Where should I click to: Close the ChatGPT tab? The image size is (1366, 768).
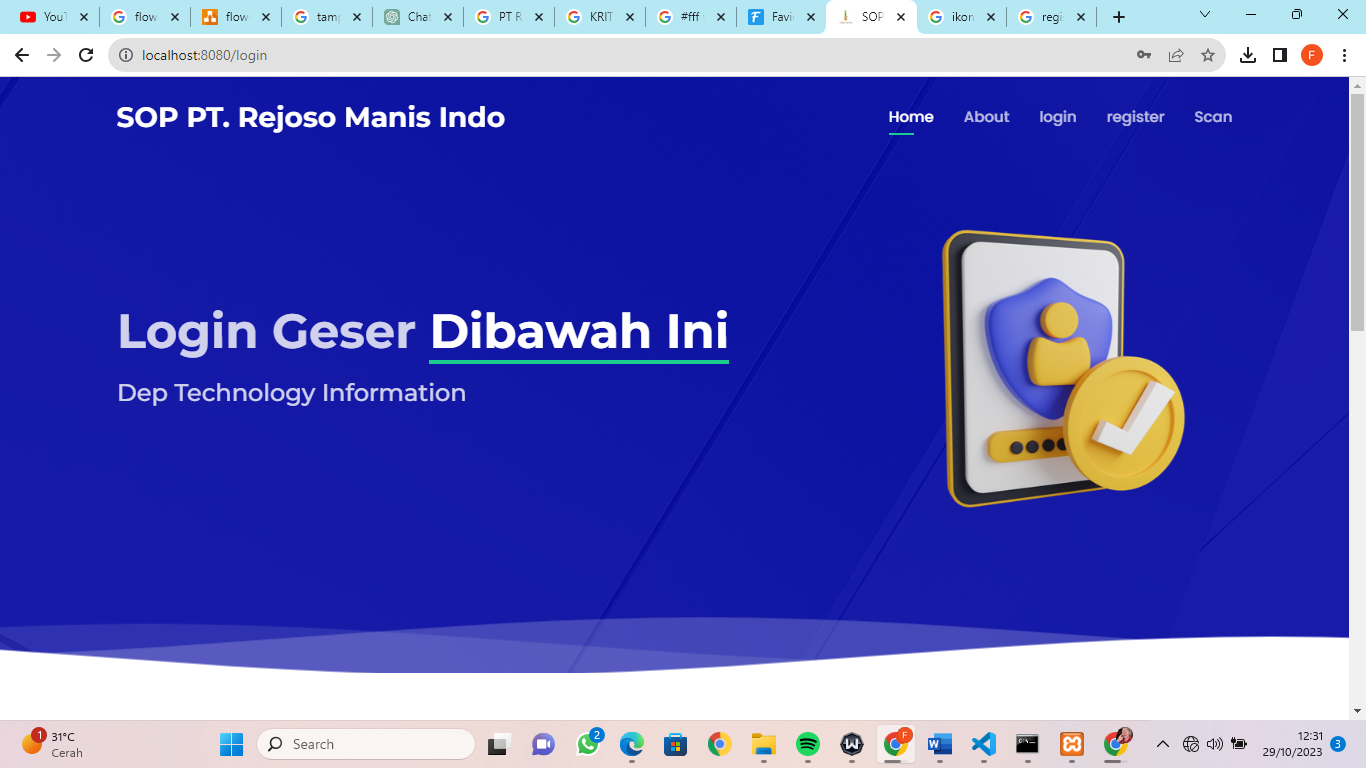coord(448,17)
